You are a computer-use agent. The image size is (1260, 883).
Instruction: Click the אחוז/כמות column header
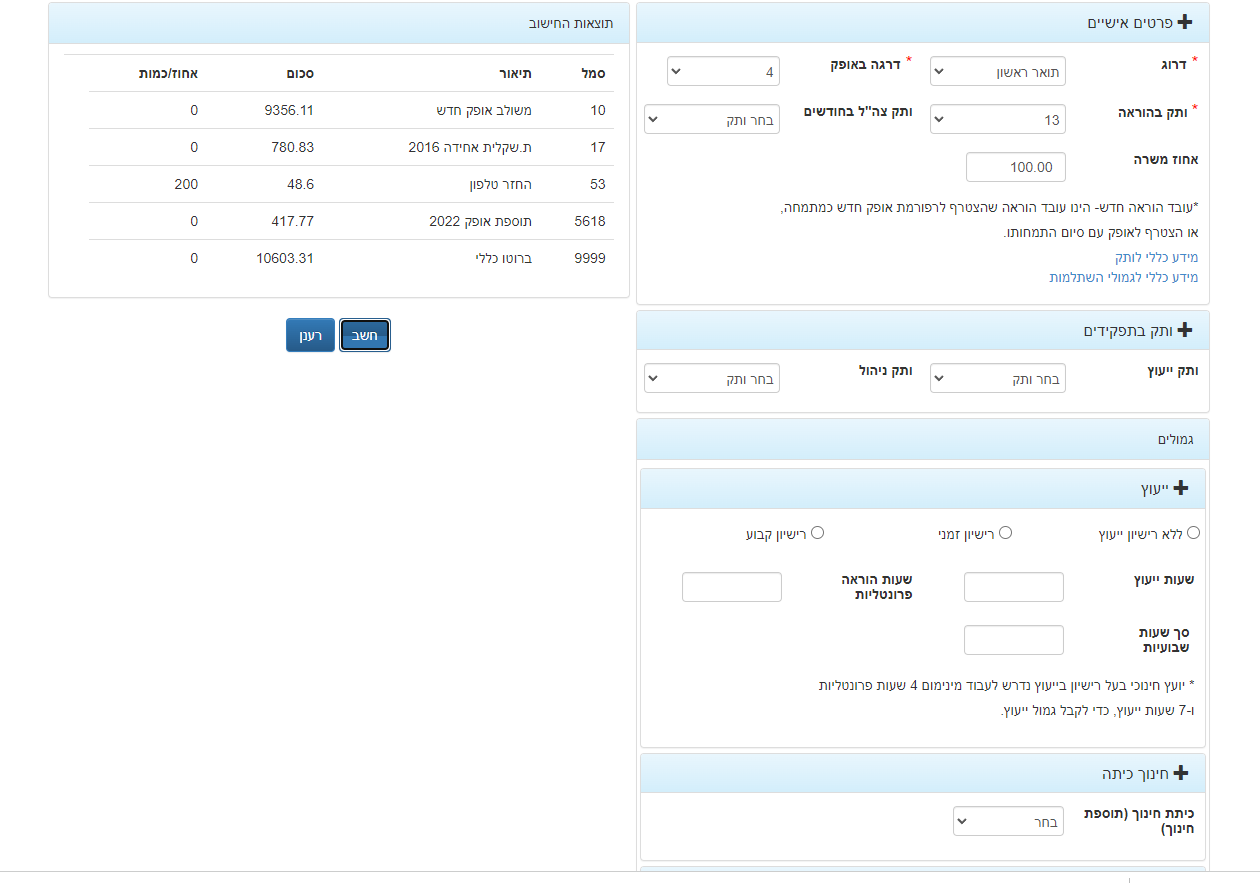168,73
